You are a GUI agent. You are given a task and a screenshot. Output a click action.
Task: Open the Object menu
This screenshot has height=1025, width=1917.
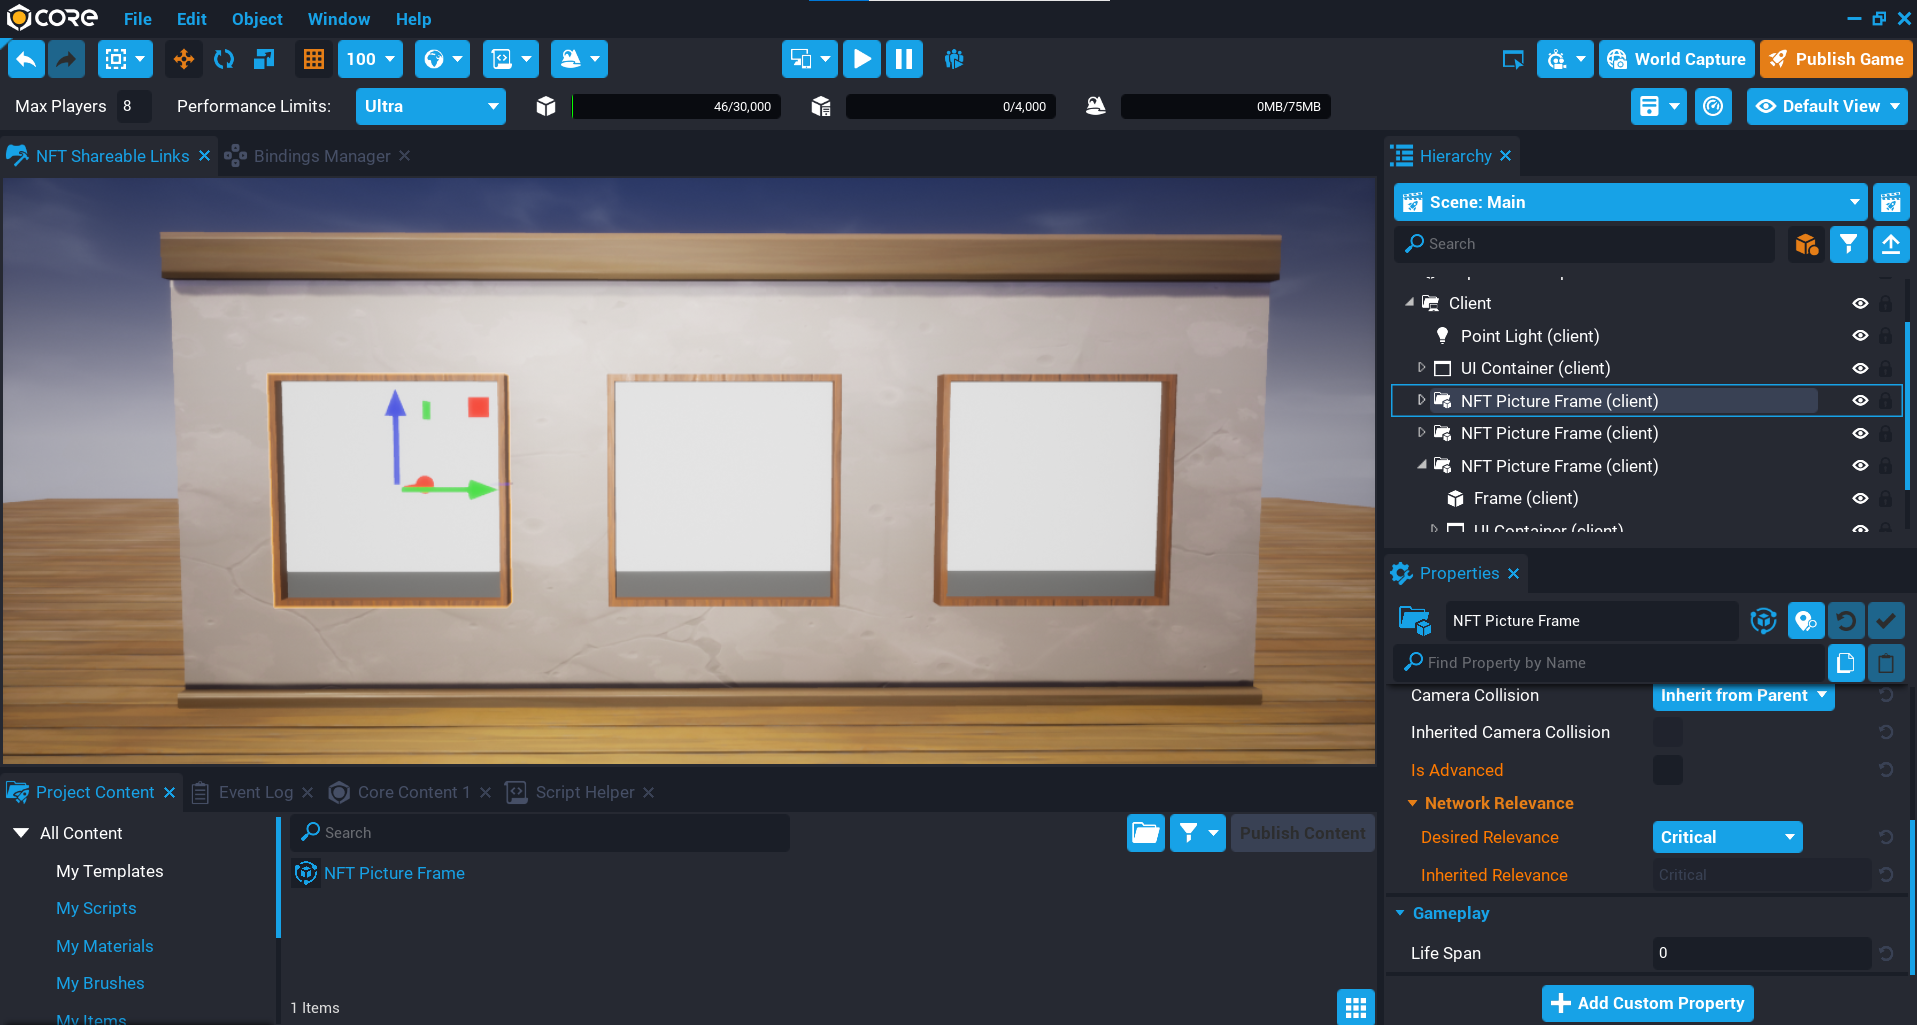(257, 19)
